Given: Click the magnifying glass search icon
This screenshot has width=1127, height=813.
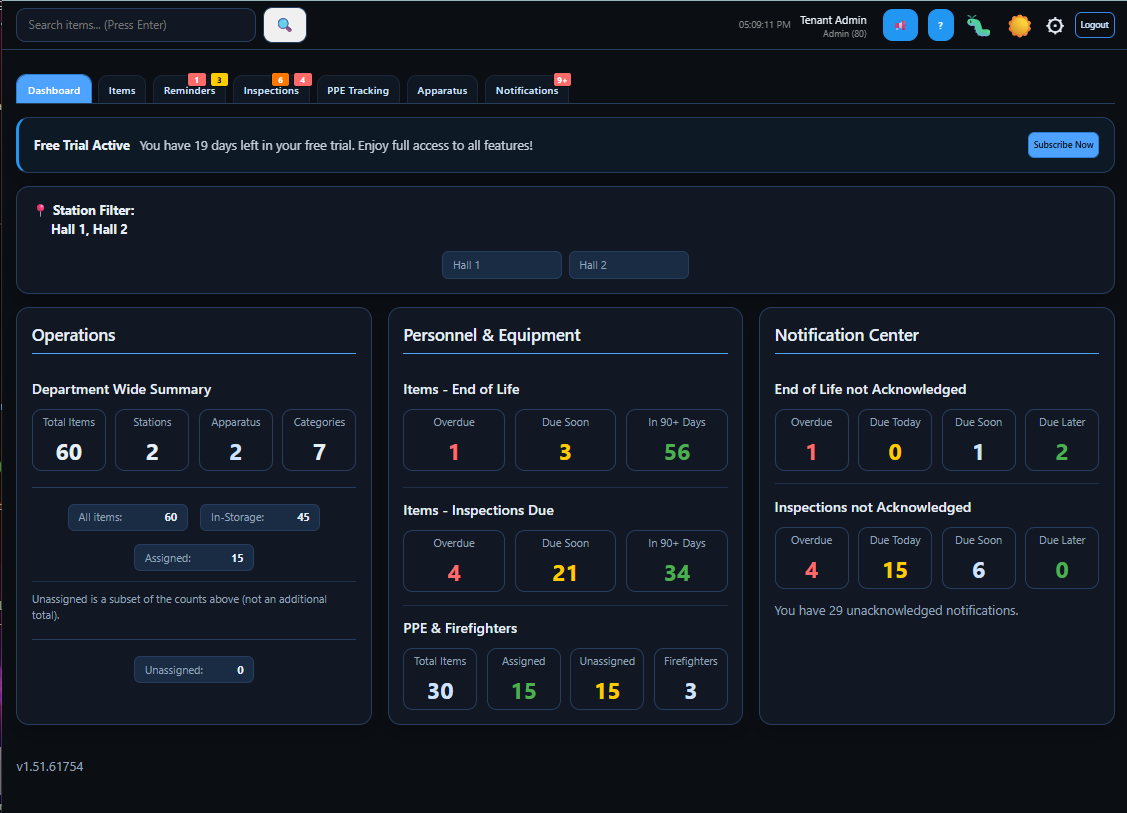Looking at the screenshot, I should point(284,24).
